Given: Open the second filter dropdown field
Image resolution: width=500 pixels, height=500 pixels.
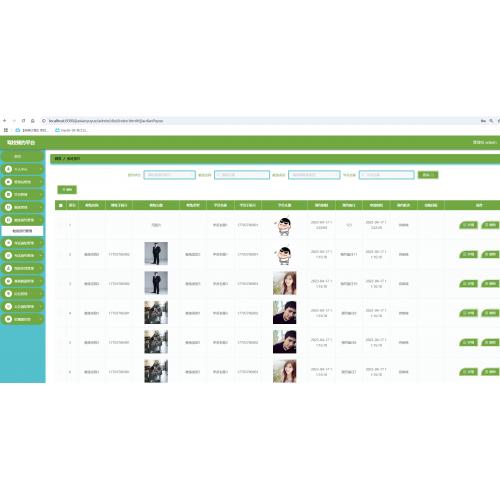Looking at the screenshot, I should tap(242, 175).
